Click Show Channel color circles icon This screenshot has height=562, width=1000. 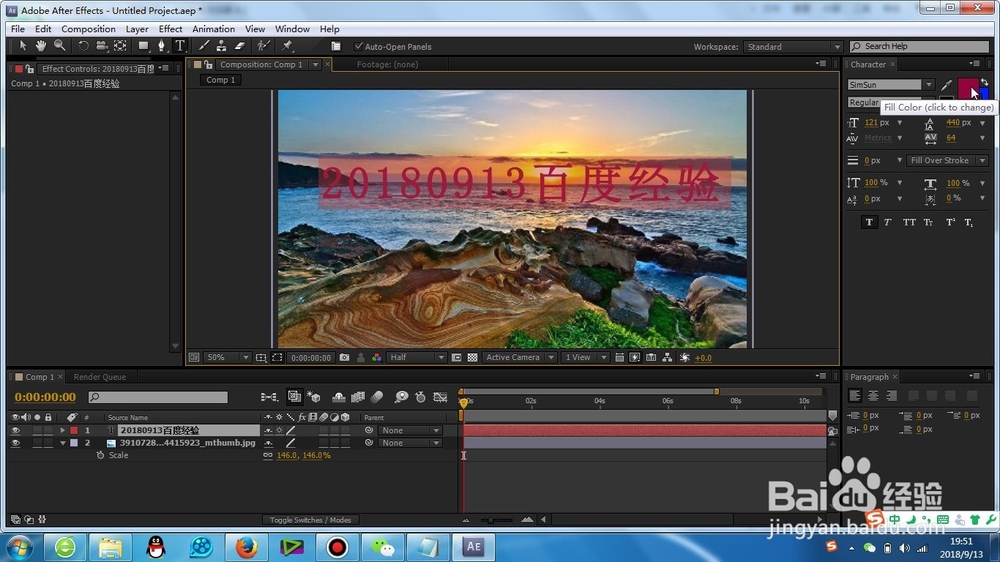coord(377,358)
